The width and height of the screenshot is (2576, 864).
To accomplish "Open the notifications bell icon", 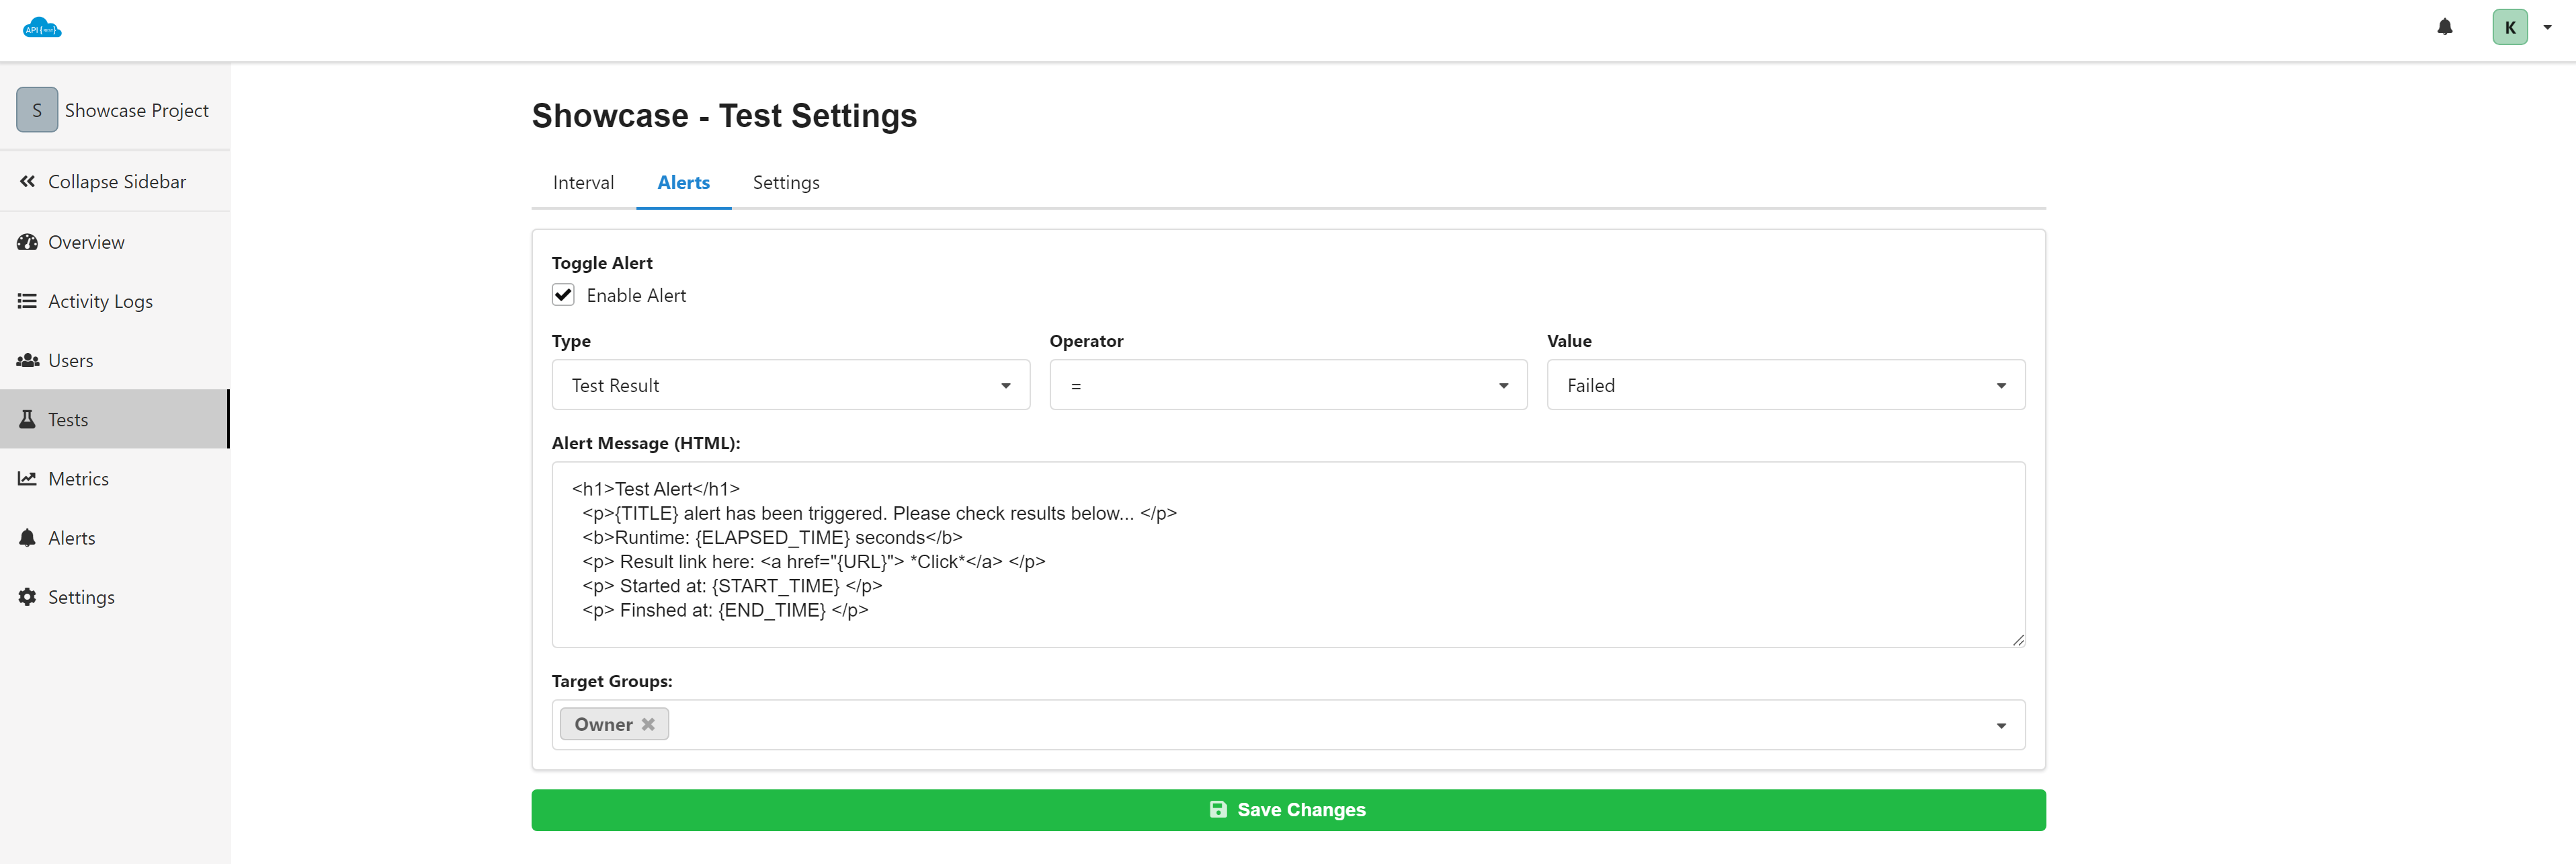I will [x=2444, y=27].
